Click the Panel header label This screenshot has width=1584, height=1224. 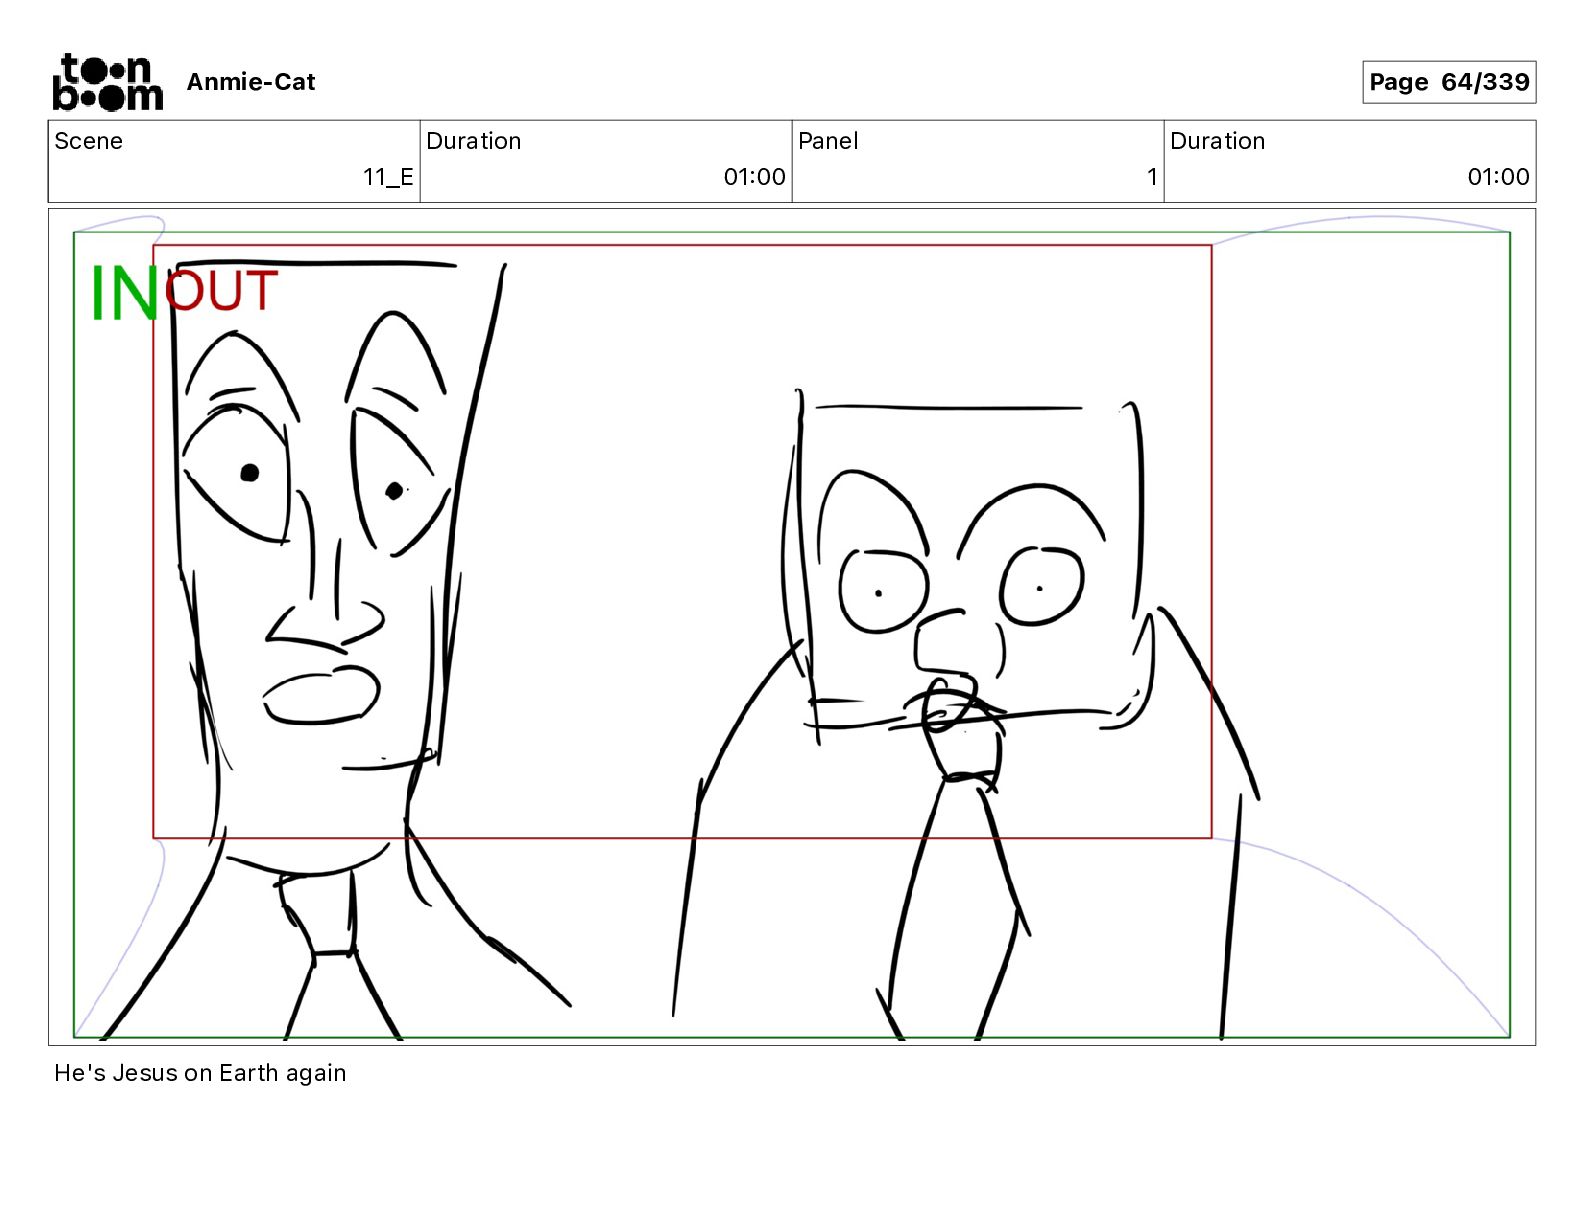828,141
